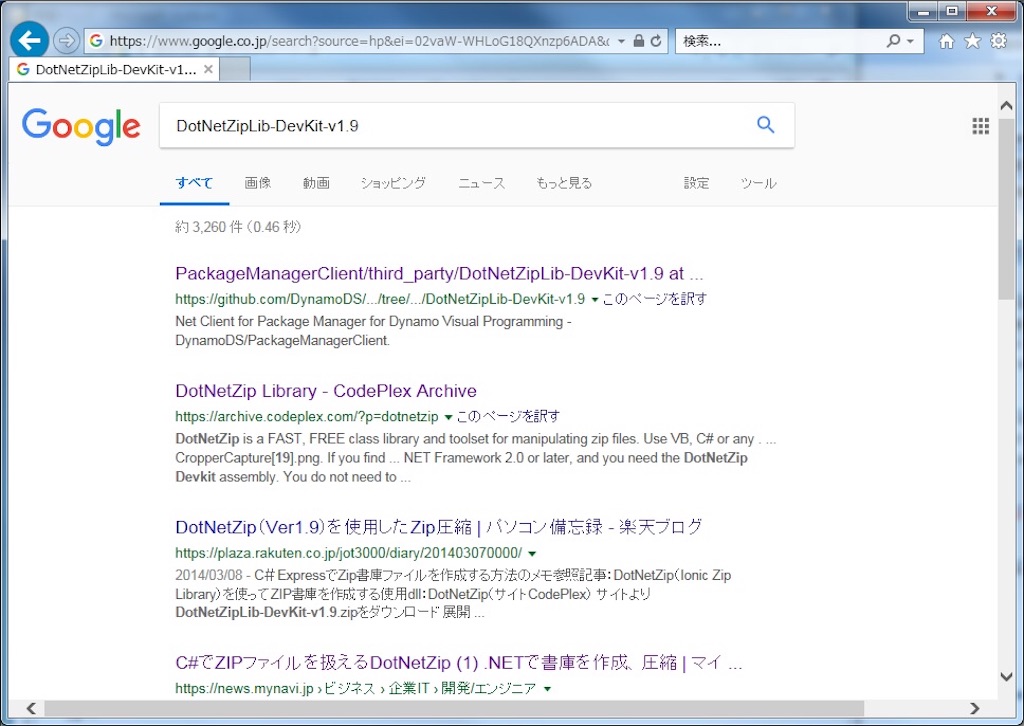1024x726 pixels.
Task: Open a new blank tab
Action: pyautogui.click(x=235, y=69)
